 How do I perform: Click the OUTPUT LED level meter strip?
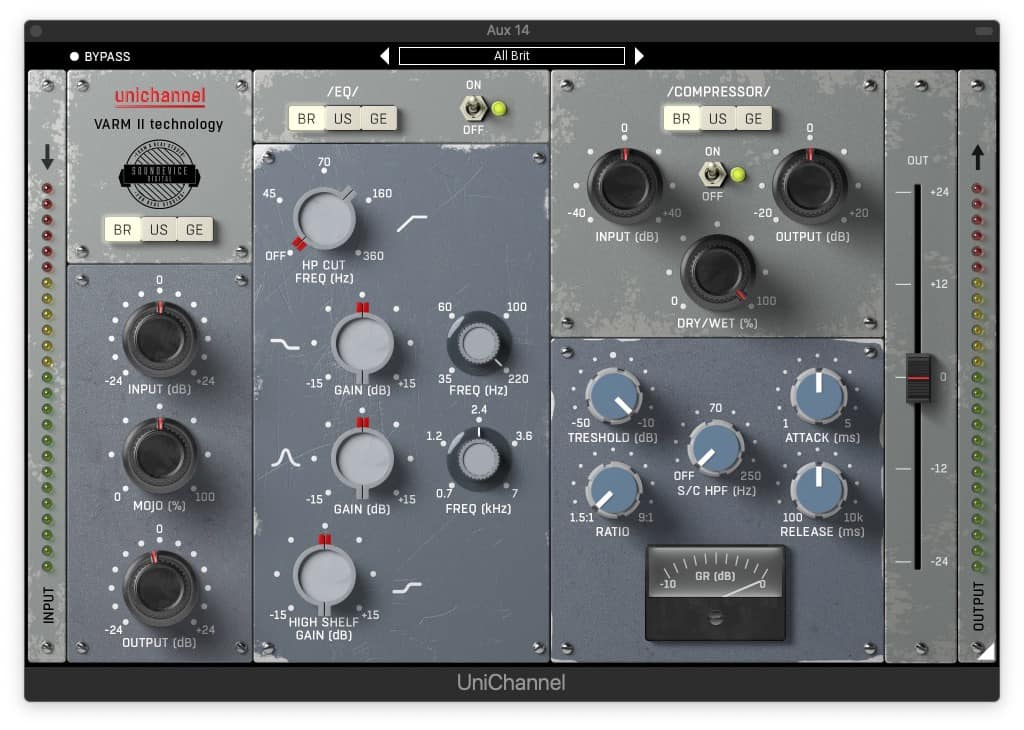point(977,377)
